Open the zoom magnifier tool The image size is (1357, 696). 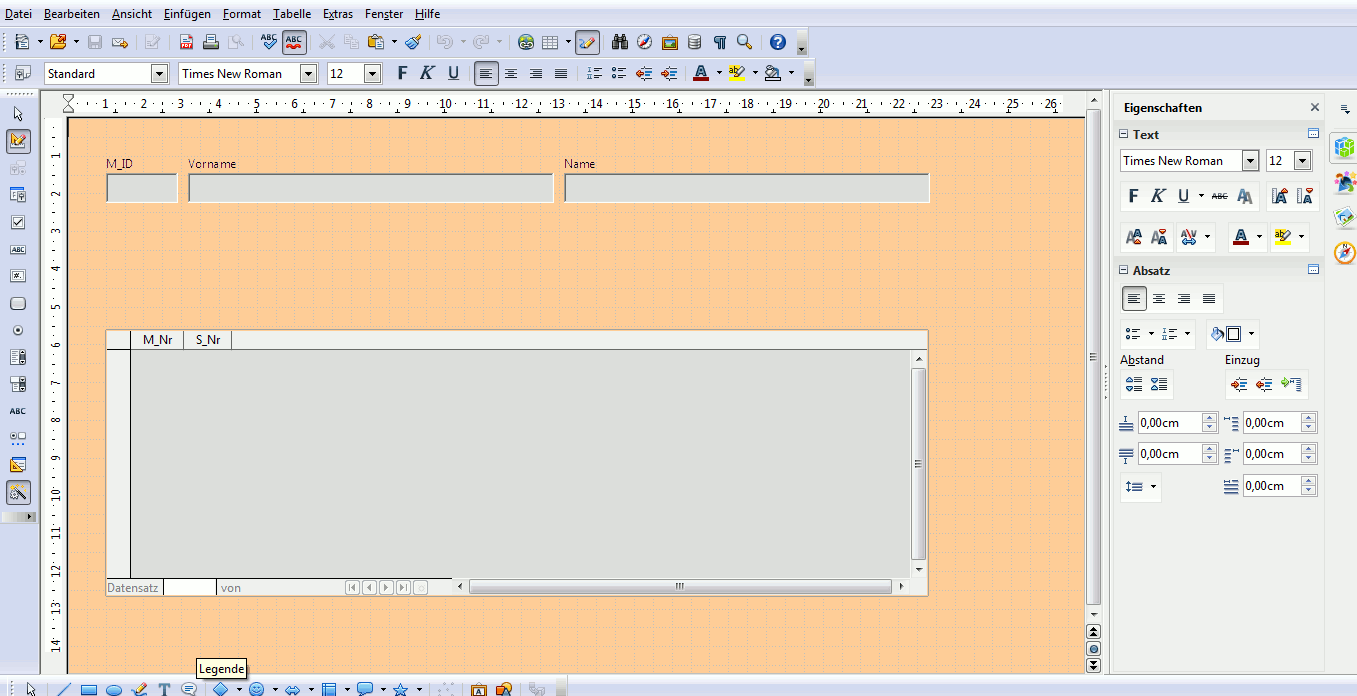pos(744,42)
